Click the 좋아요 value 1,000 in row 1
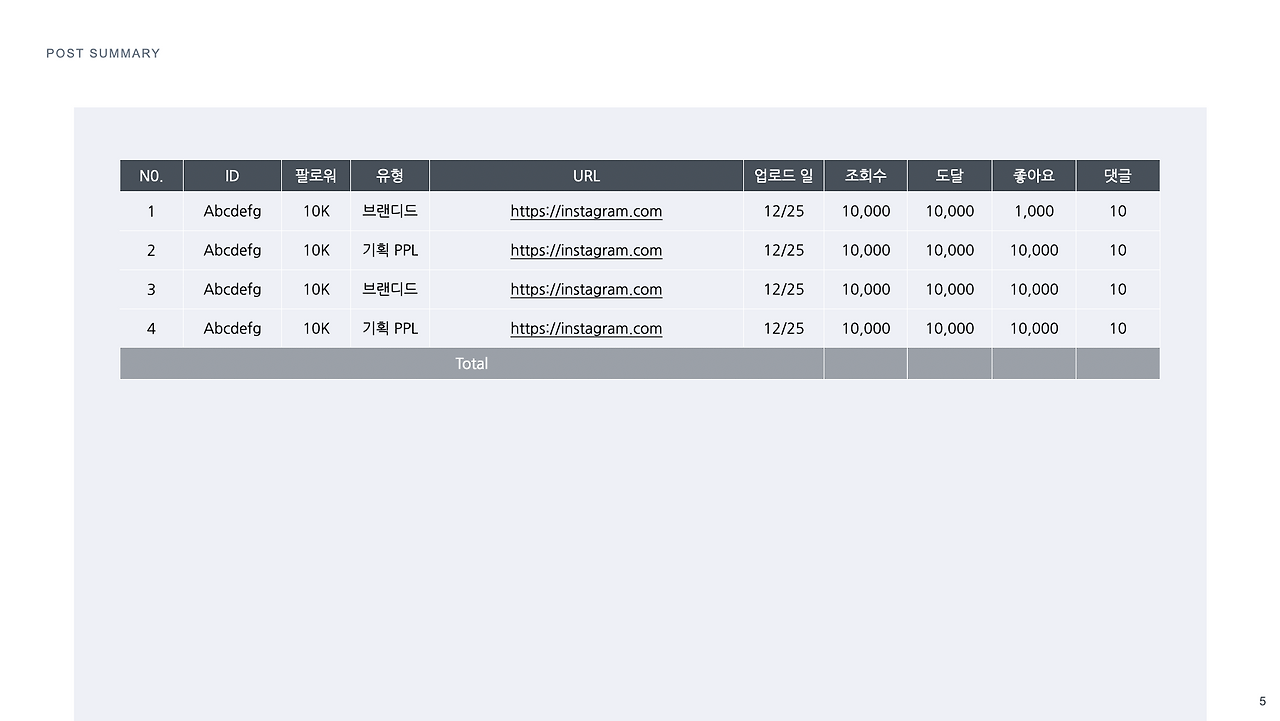 tap(1034, 211)
